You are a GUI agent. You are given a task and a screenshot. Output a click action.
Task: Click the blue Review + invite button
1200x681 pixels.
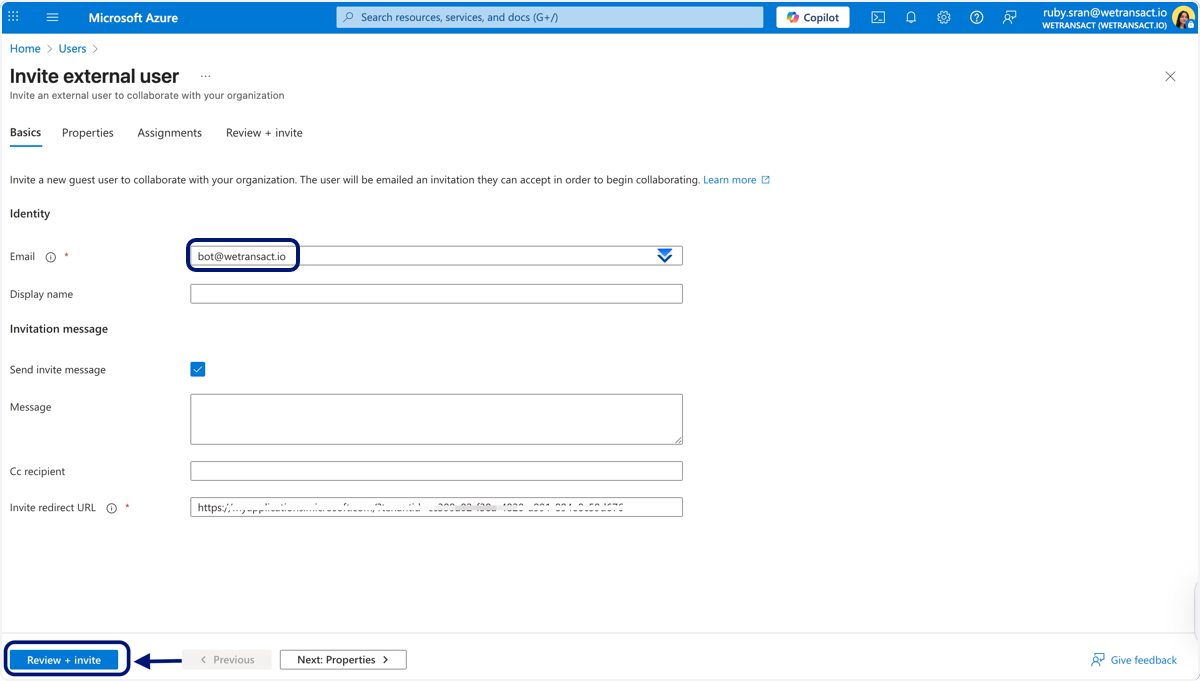[64, 660]
